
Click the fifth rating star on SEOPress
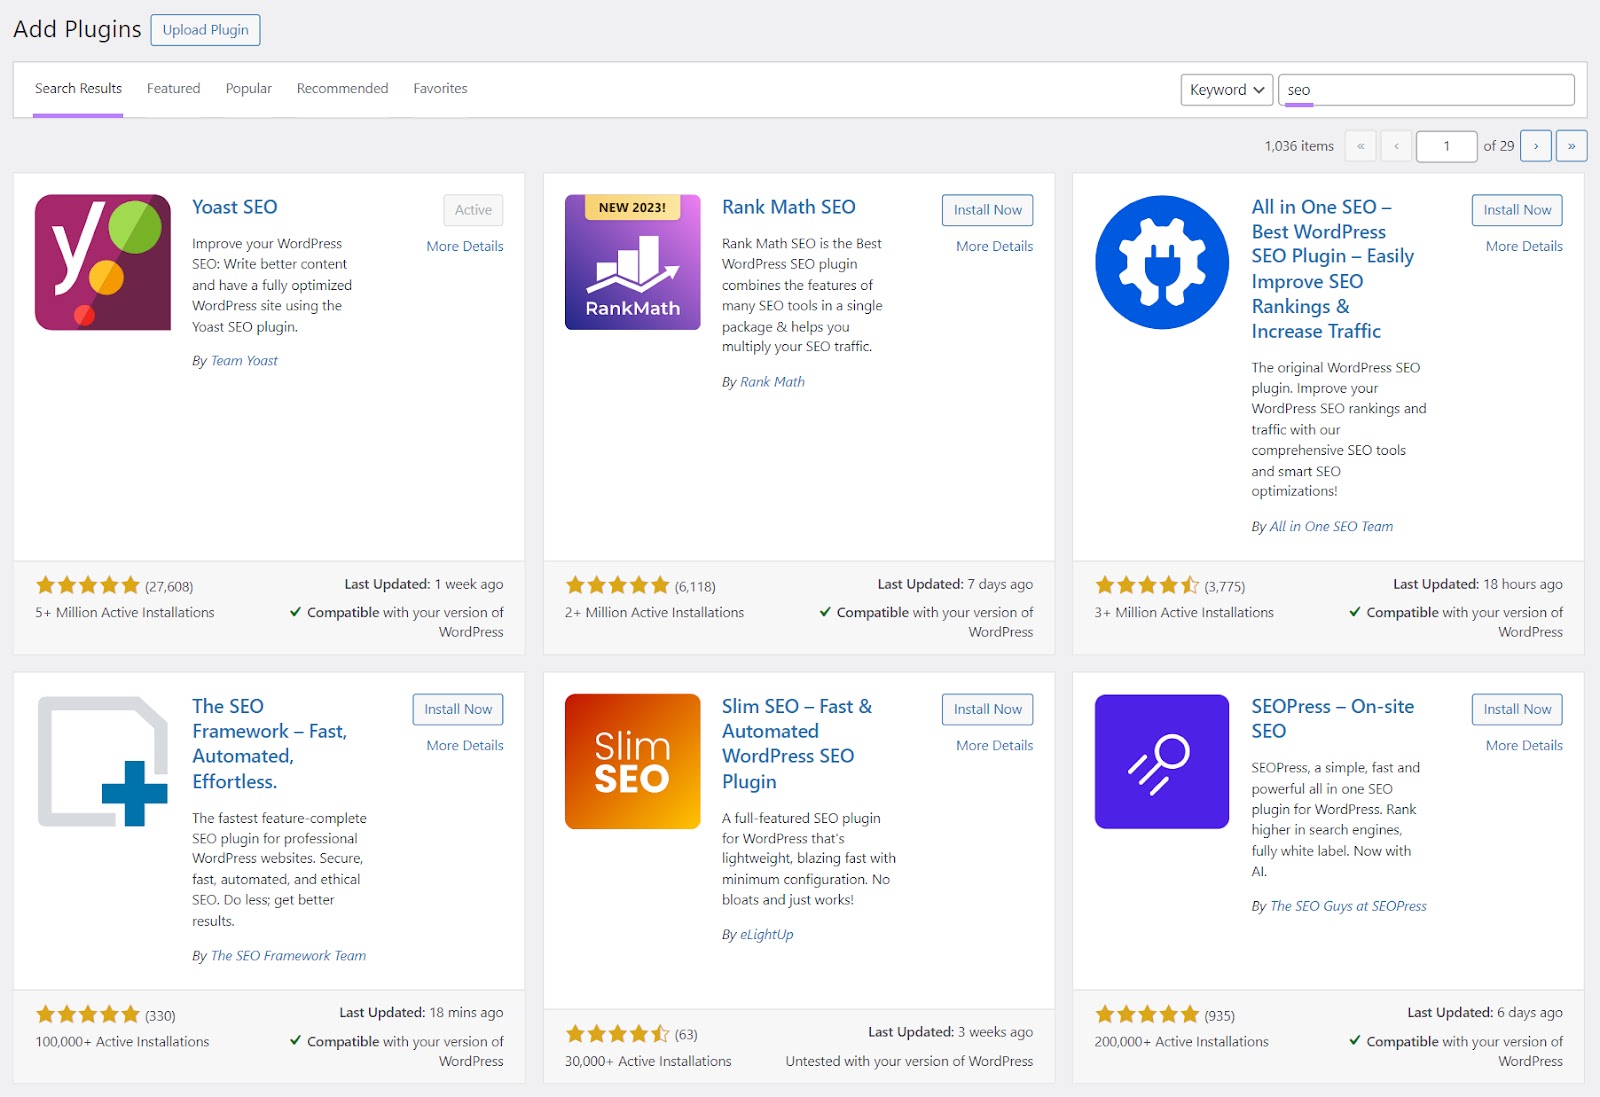(1189, 1013)
